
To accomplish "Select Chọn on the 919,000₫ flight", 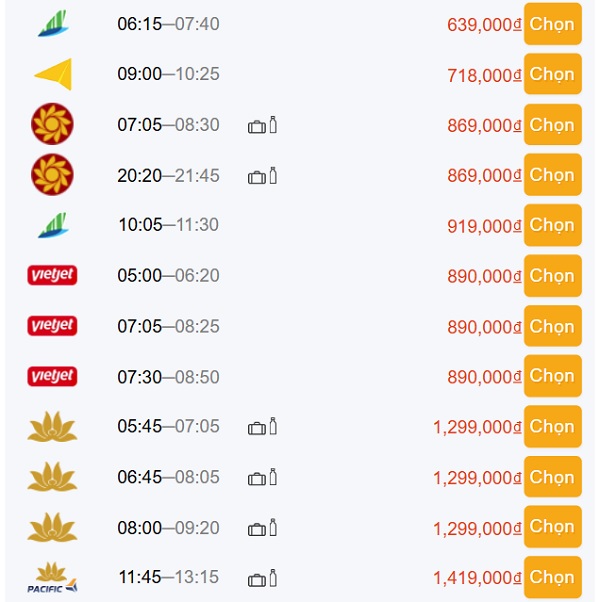I will coord(552,225).
